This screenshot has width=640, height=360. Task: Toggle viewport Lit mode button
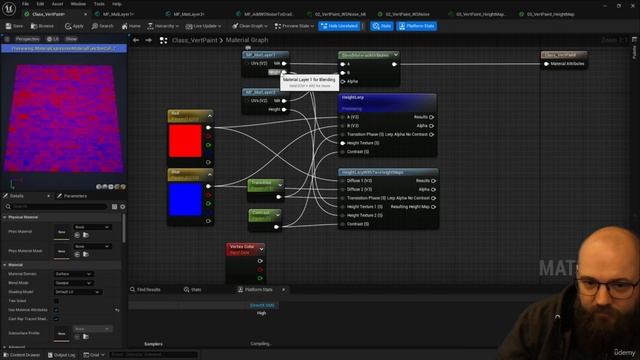tap(53, 39)
